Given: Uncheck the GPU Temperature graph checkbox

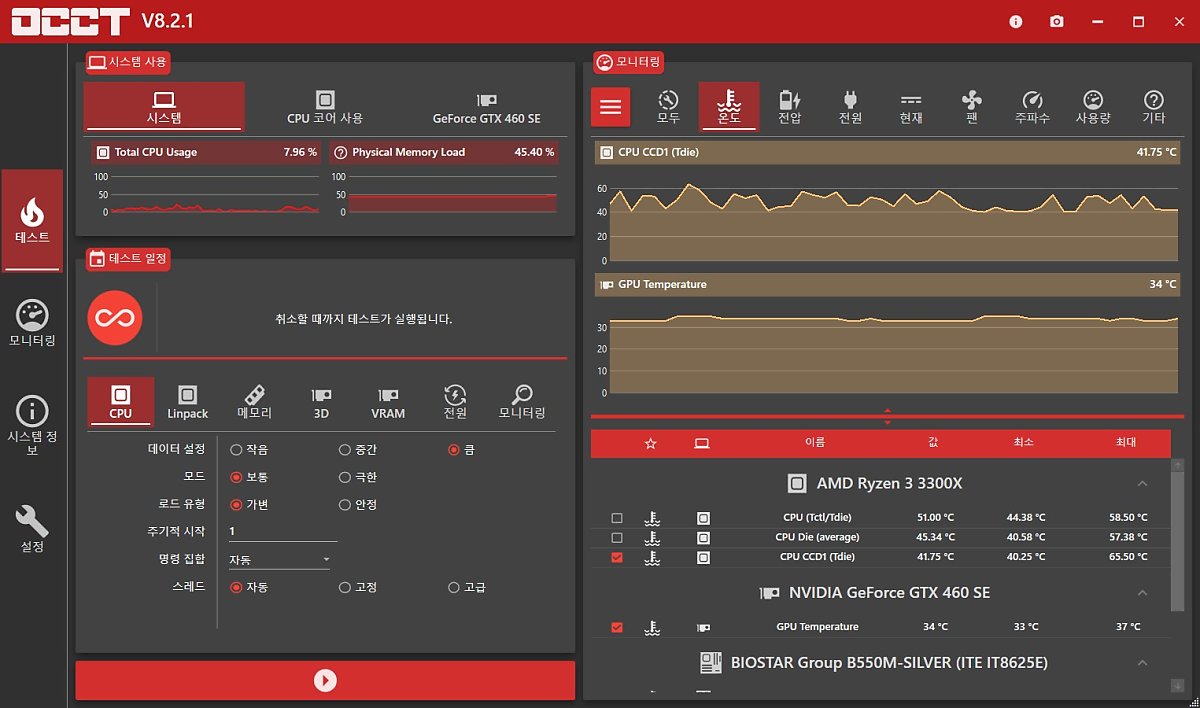Looking at the screenshot, I should (x=617, y=627).
